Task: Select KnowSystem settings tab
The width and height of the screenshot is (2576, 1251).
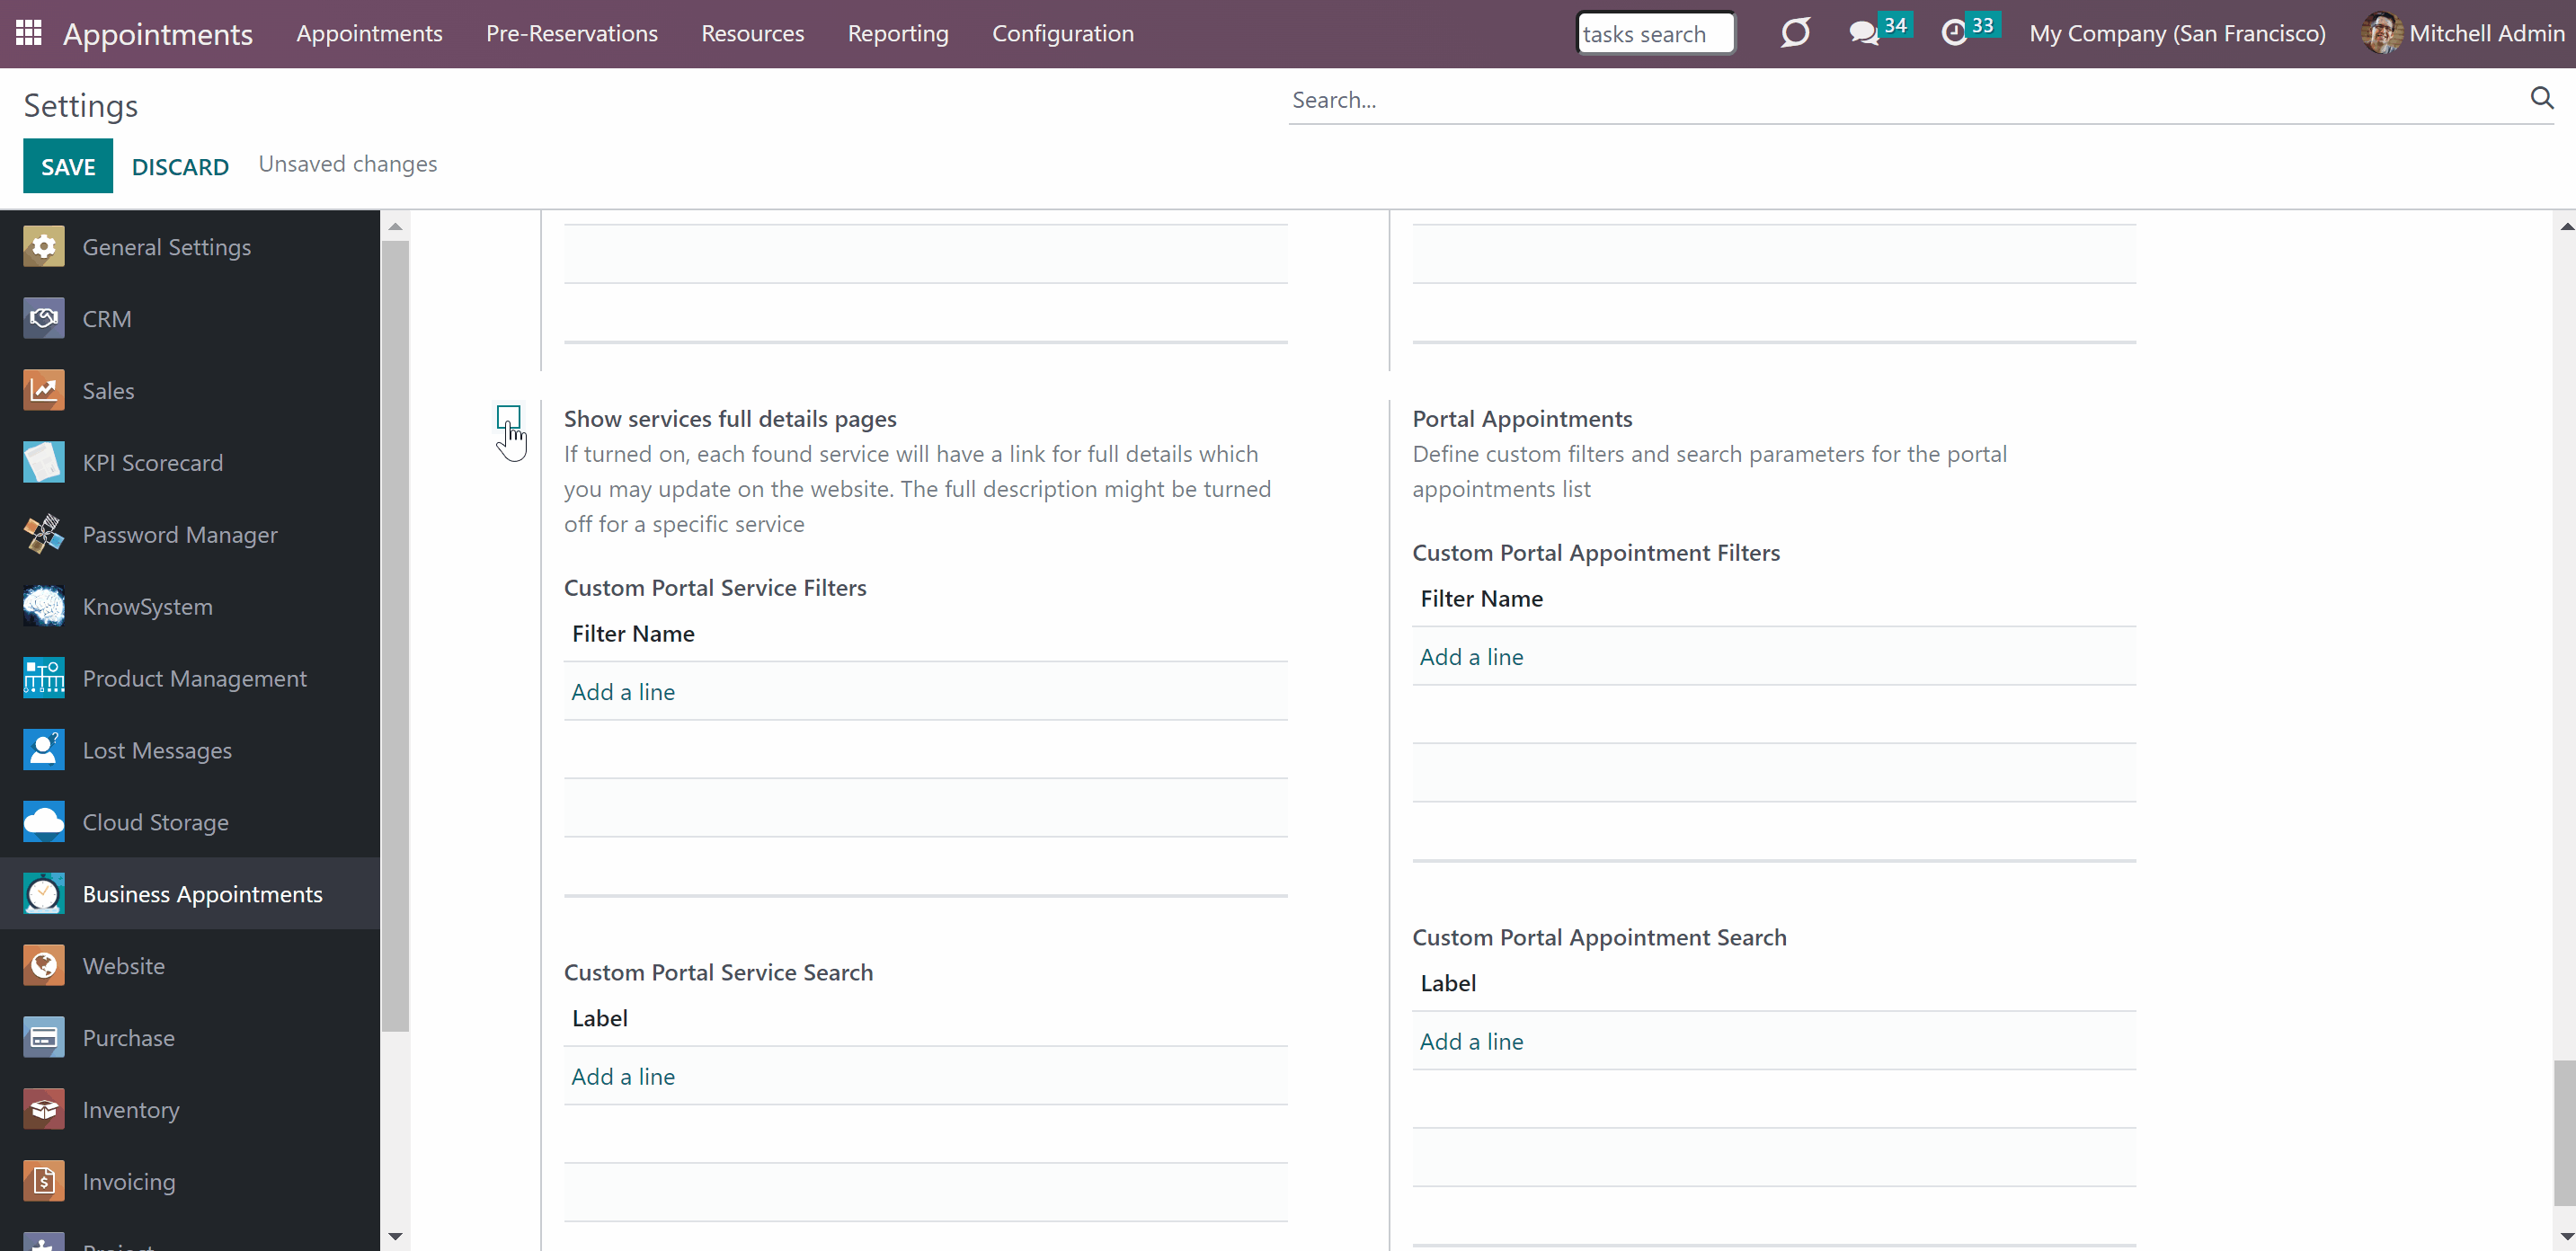Action: point(190,607)
